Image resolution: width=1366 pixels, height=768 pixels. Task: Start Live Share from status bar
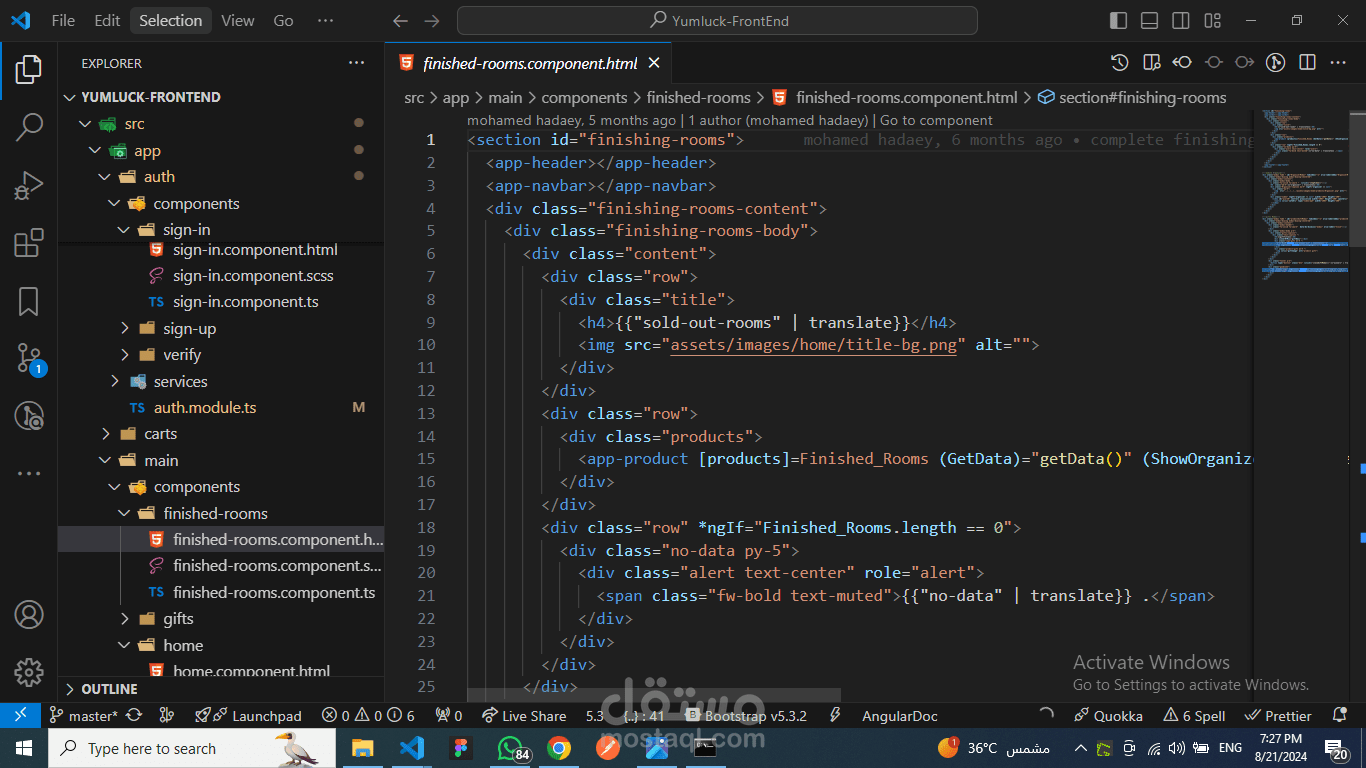pyautogui.click(x=524, y=716)
